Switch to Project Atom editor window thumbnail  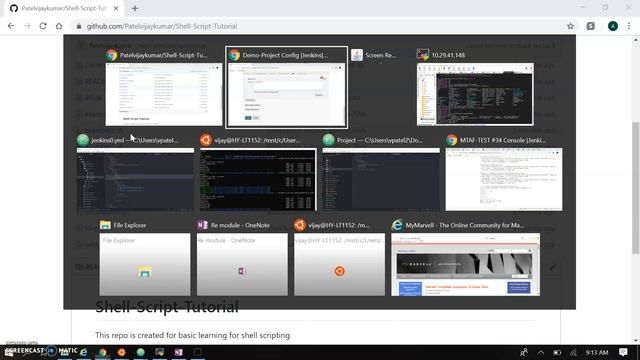tap(381, 179)
